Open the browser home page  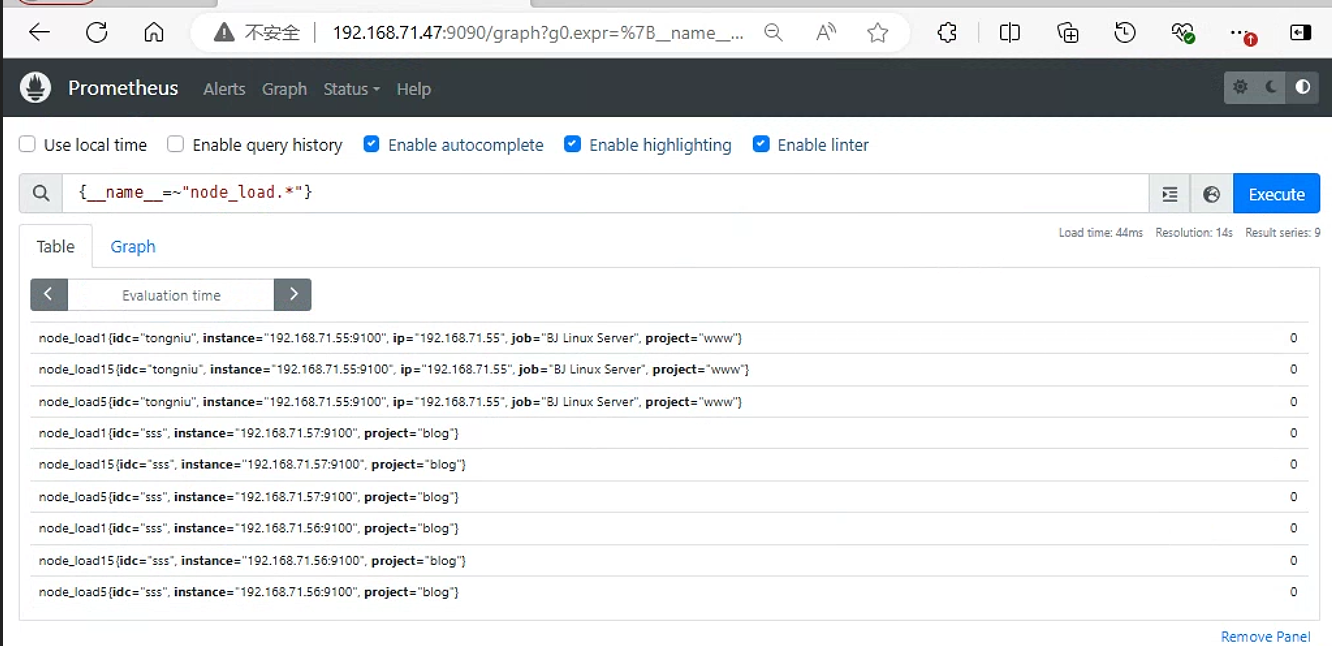click(154, 33)
